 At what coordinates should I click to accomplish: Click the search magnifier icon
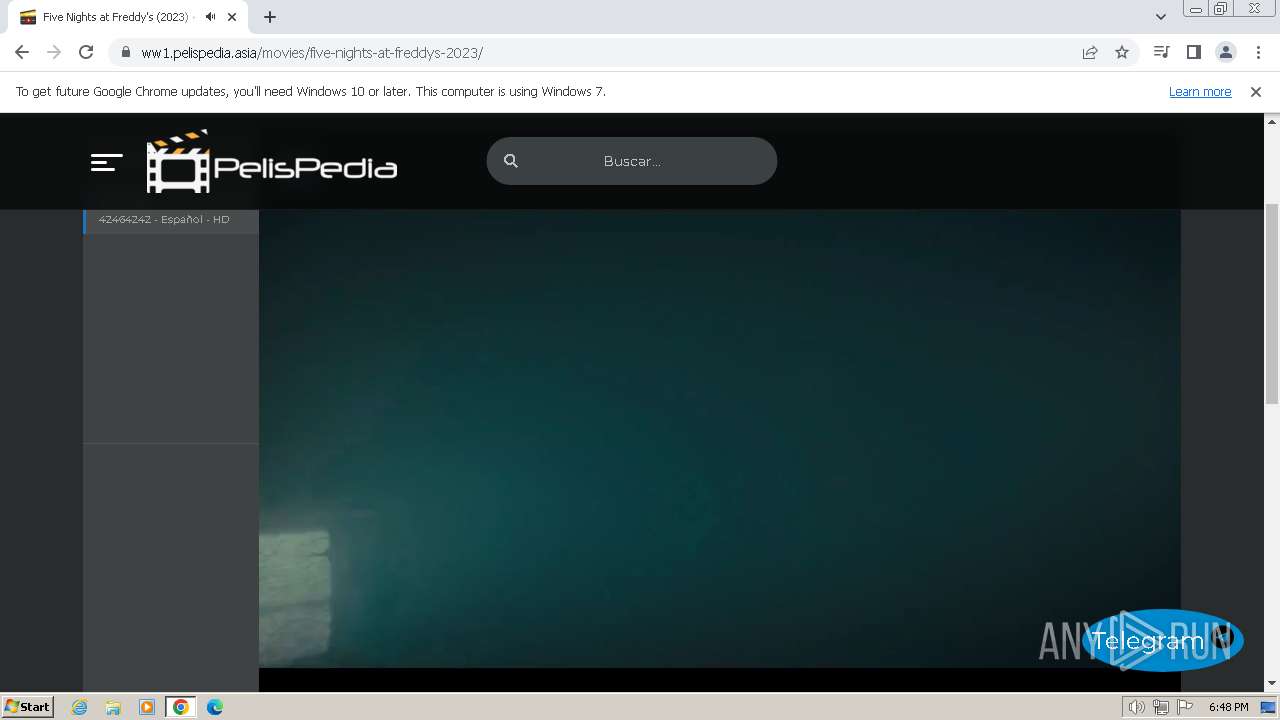point(511,161)
